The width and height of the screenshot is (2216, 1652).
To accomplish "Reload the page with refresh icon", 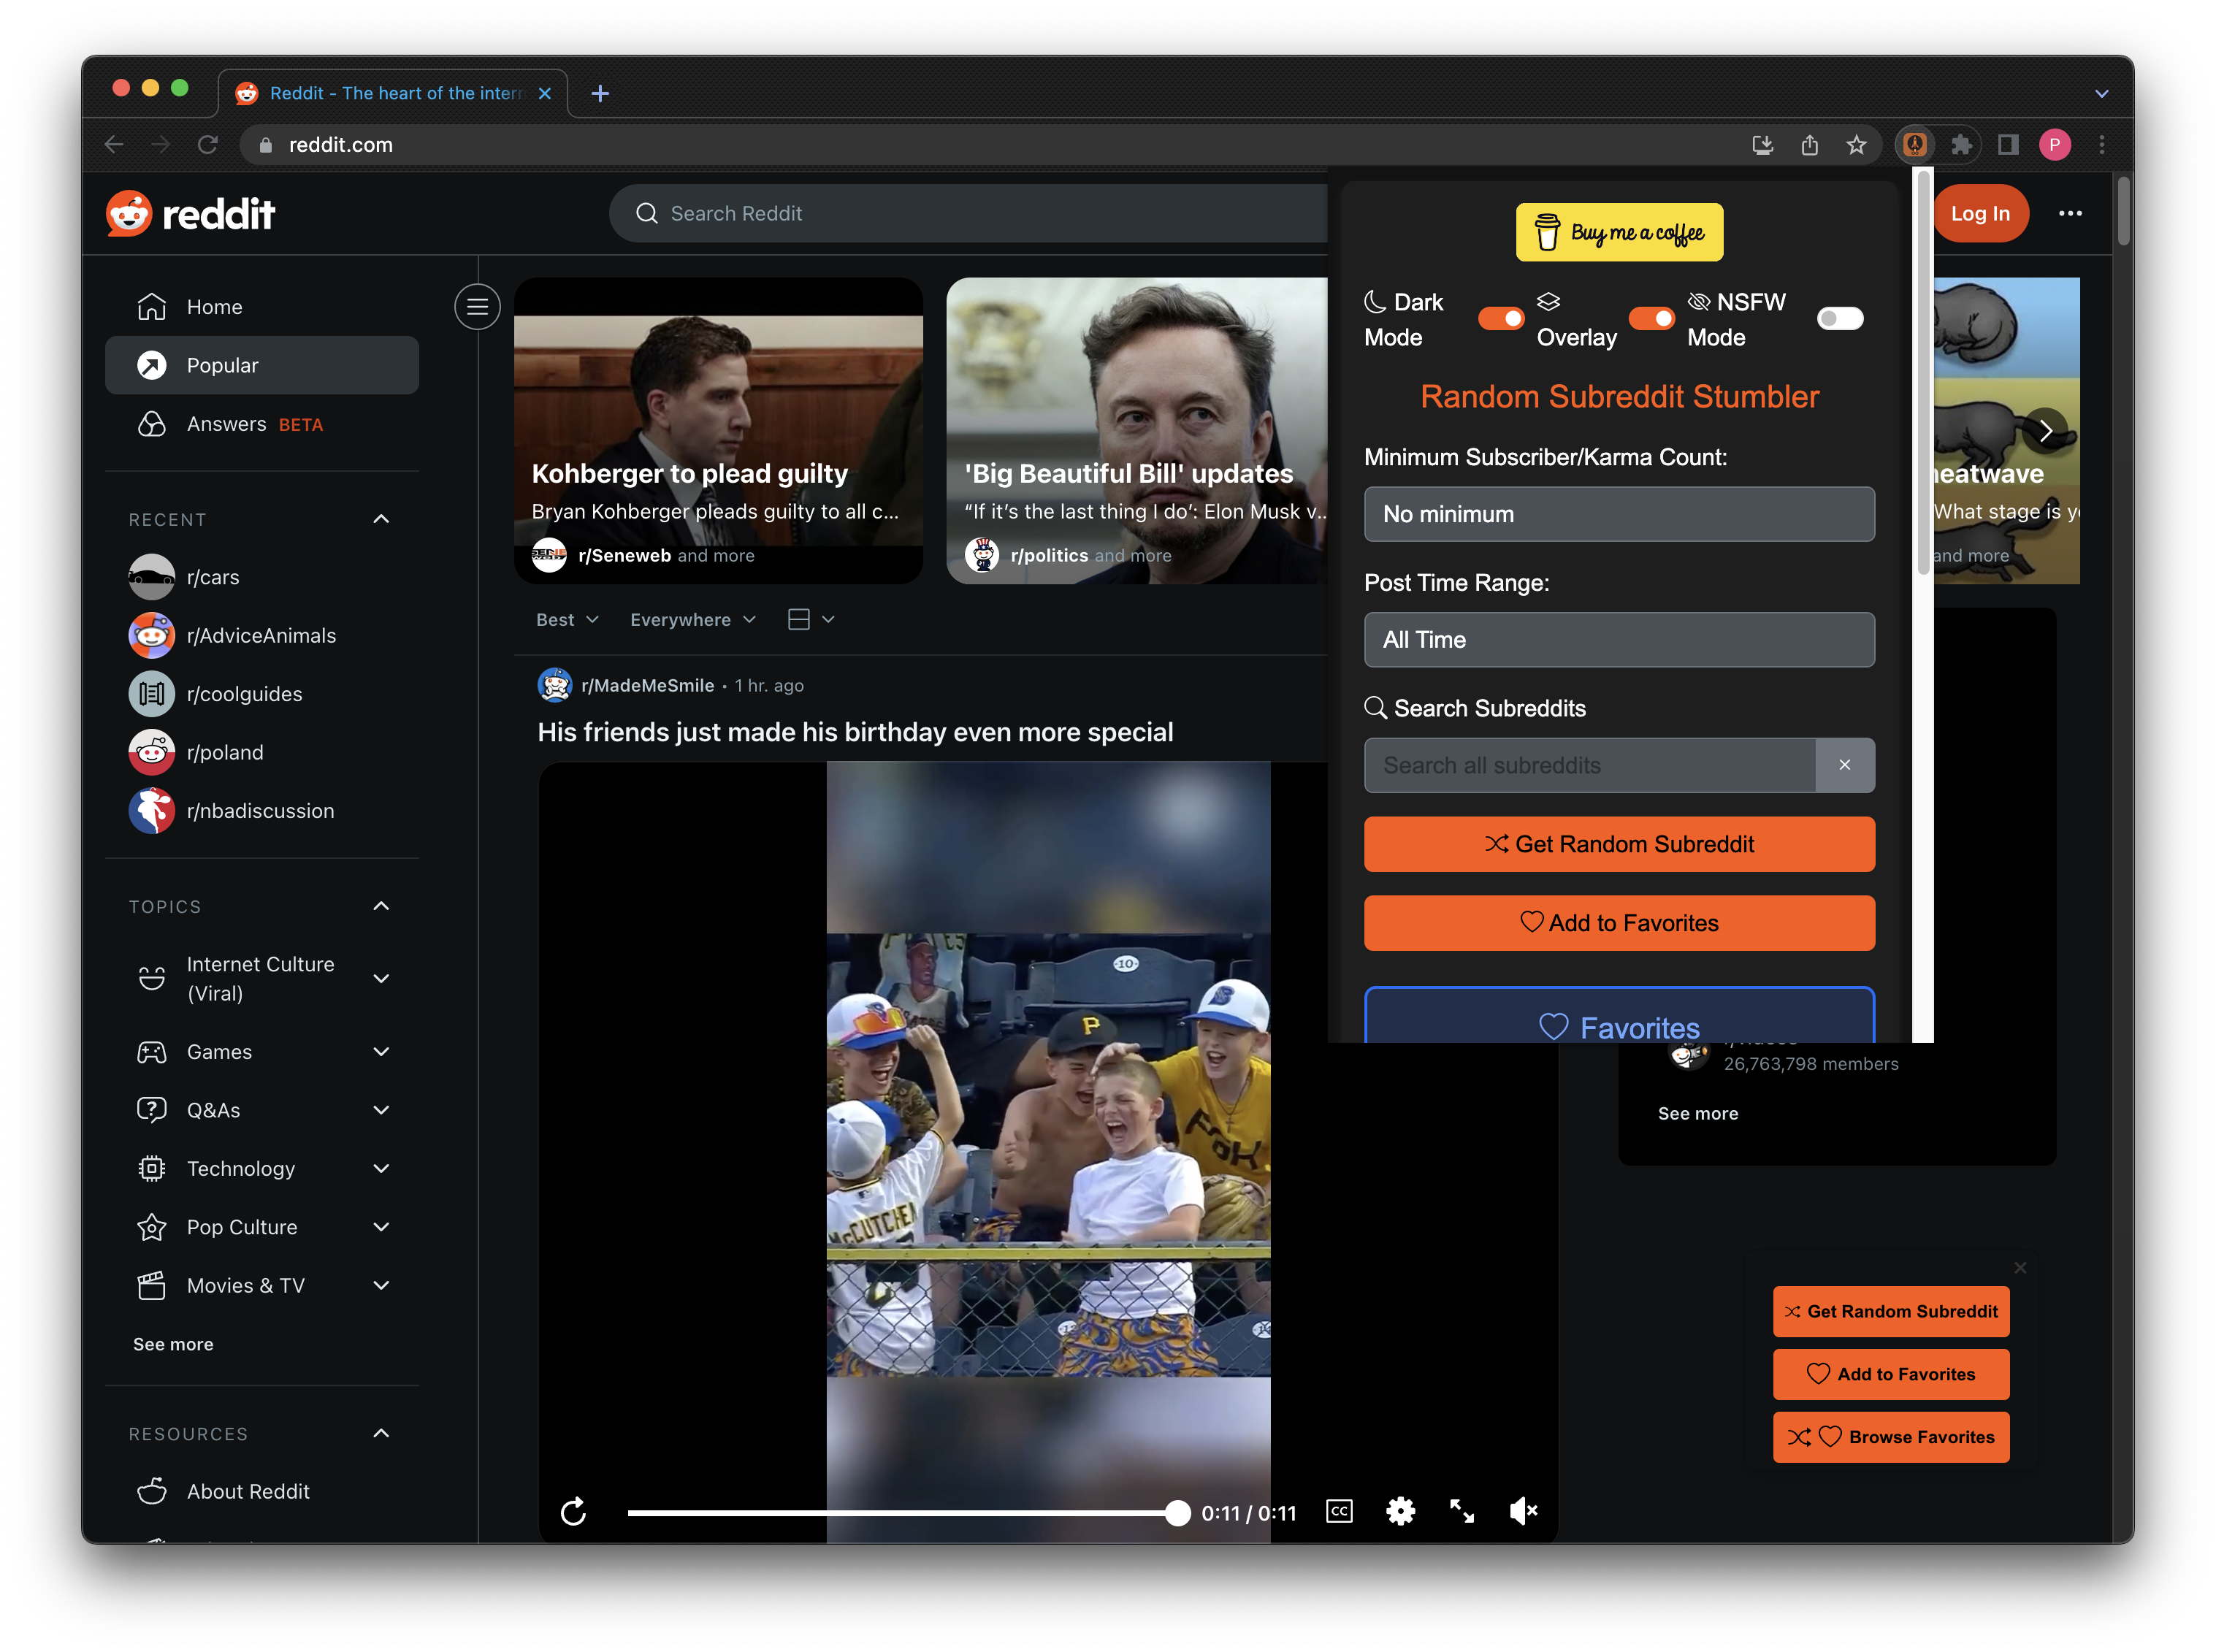I will (x=207, y=145).
